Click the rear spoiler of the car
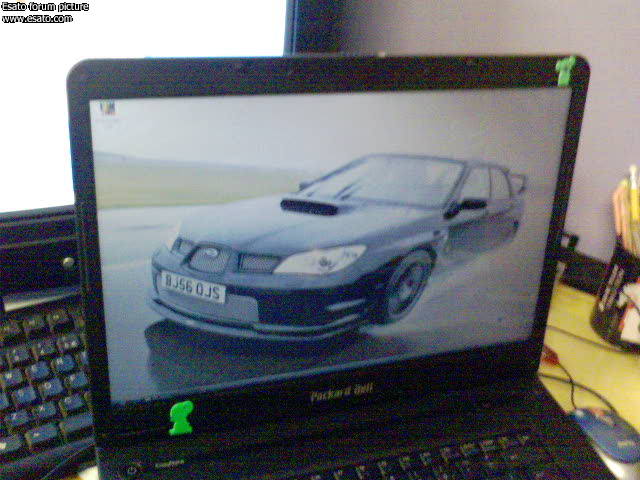The width and height of the screenshot is (640, 480). 517,181
